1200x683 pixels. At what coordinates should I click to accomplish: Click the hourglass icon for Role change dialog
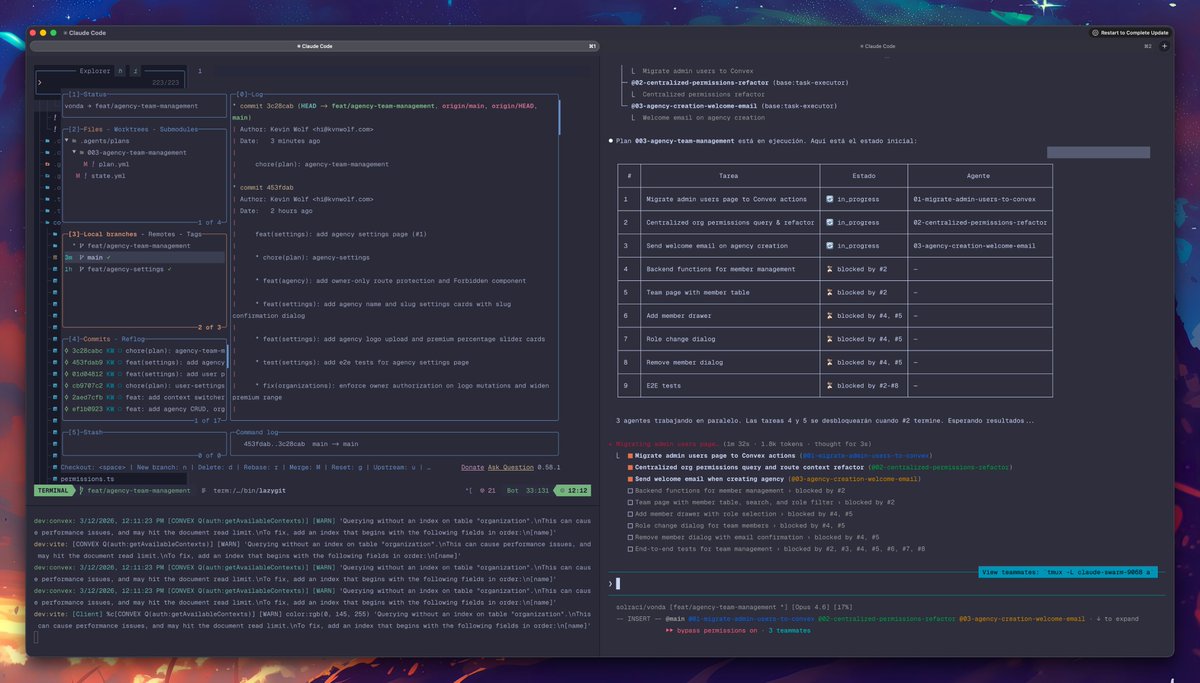coord(830,339)
